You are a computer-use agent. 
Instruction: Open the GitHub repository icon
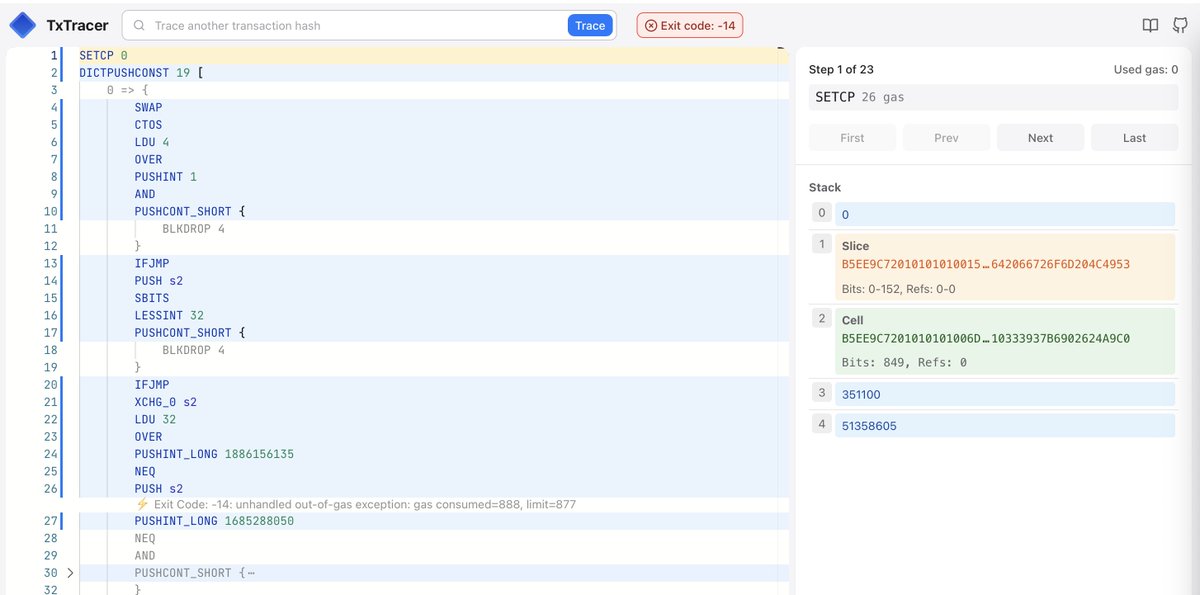tap(1180, 25)
